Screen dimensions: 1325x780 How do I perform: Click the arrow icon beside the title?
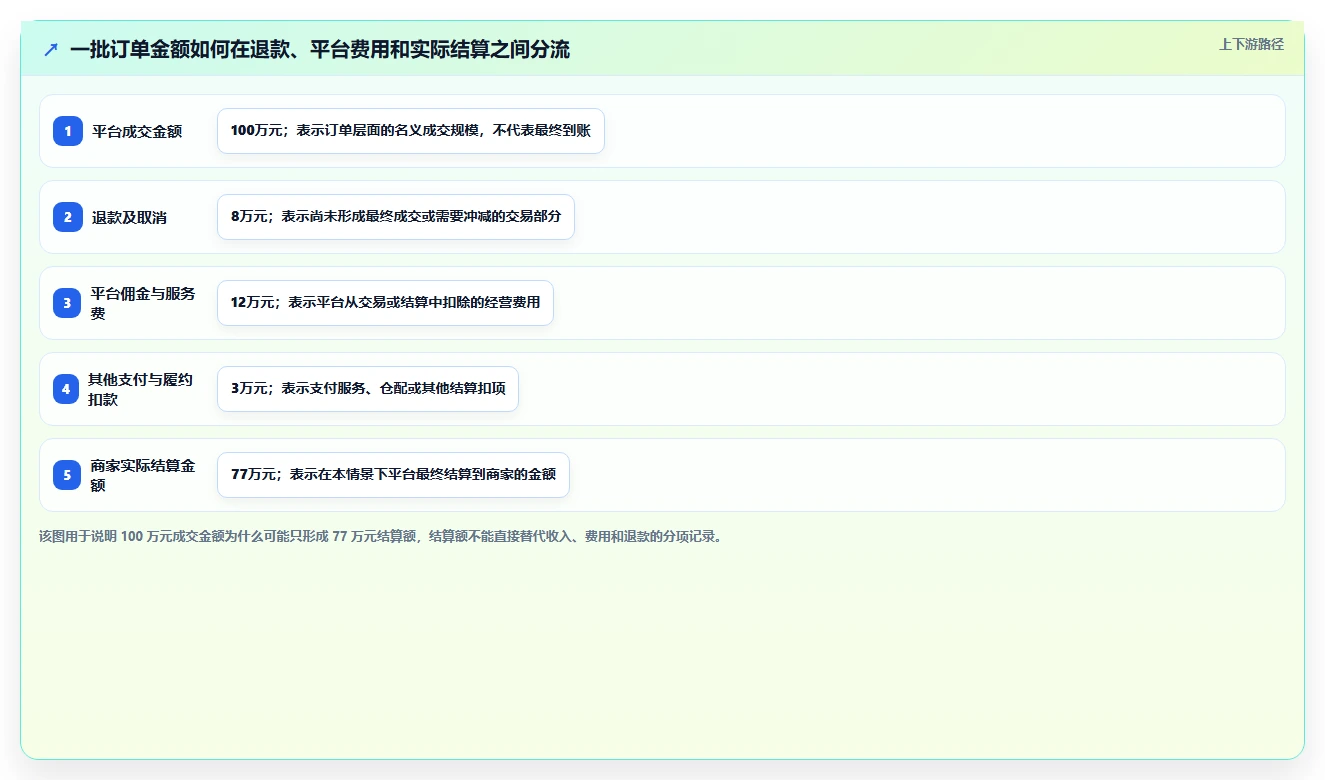click(51, 49)
